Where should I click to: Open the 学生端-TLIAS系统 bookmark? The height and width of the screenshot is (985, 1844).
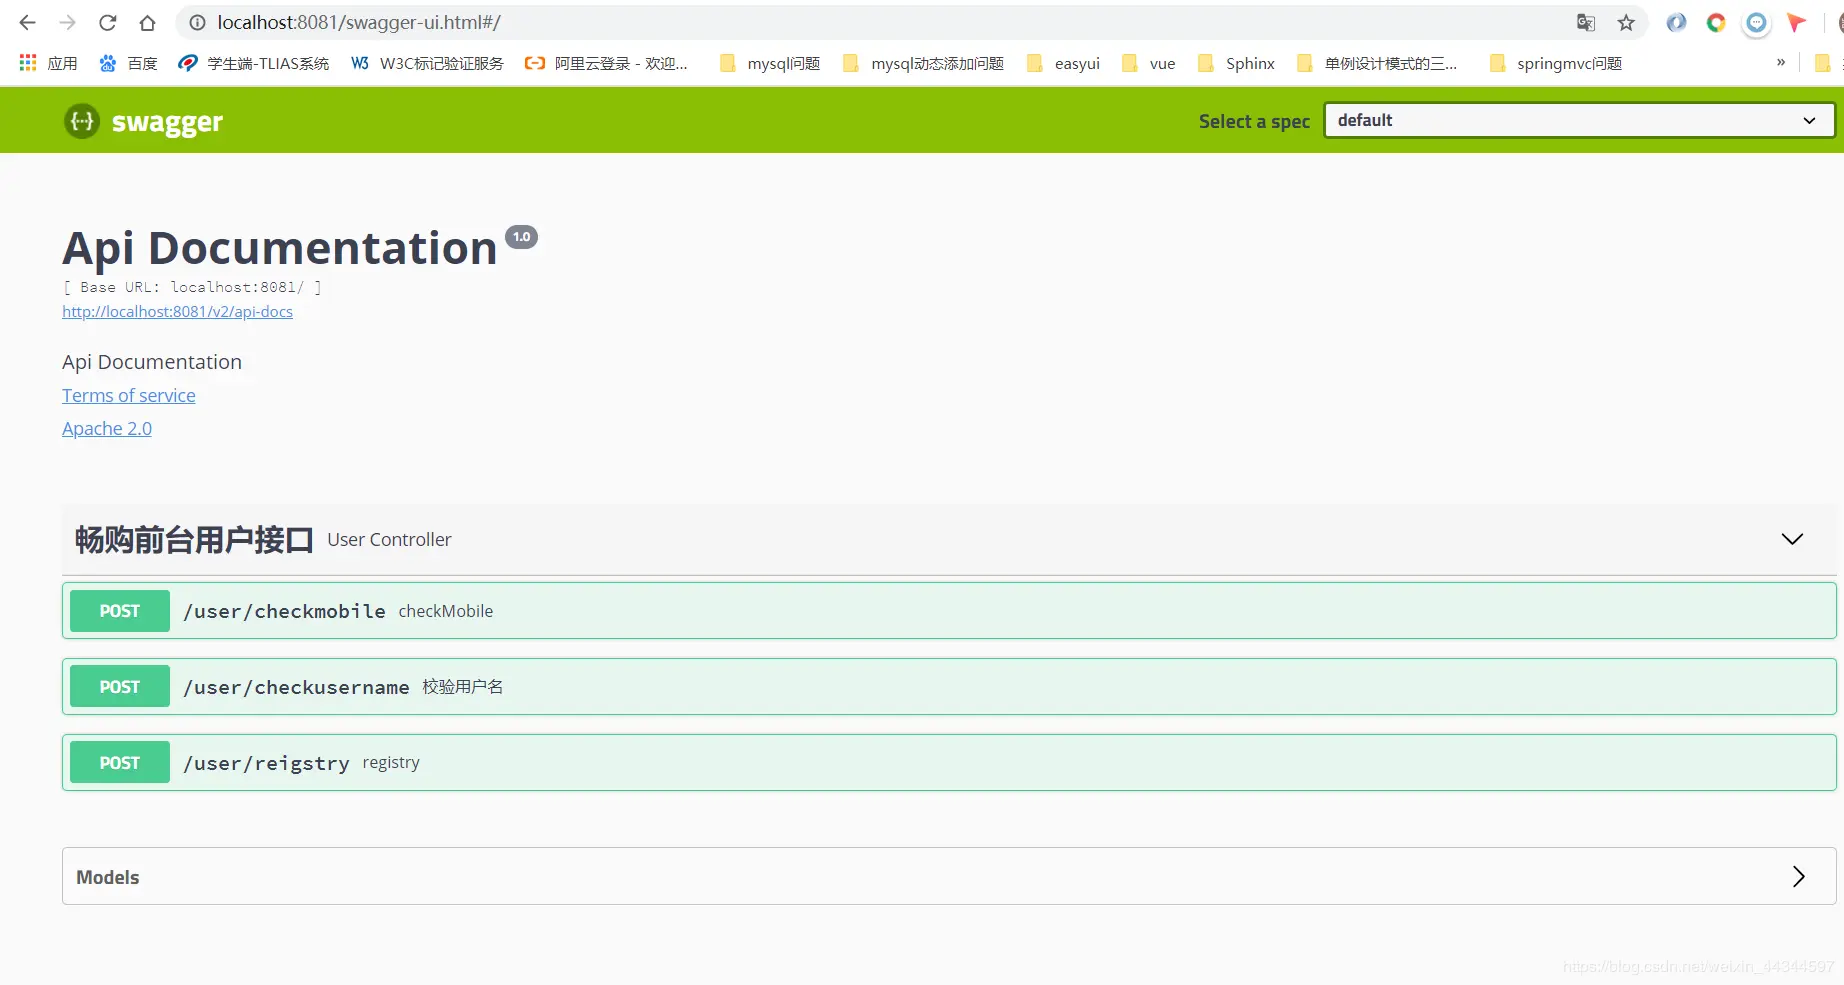(254, 63)
